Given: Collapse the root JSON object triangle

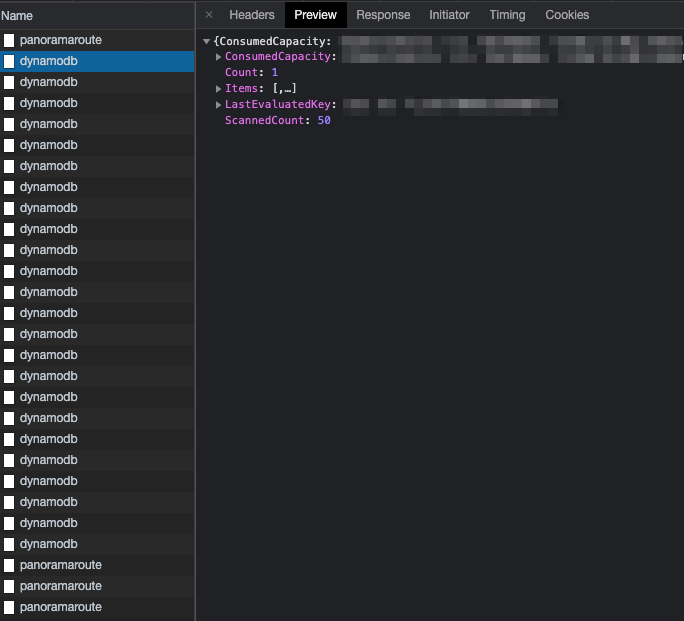Looking at the screenshot, I should click(206, 41).
